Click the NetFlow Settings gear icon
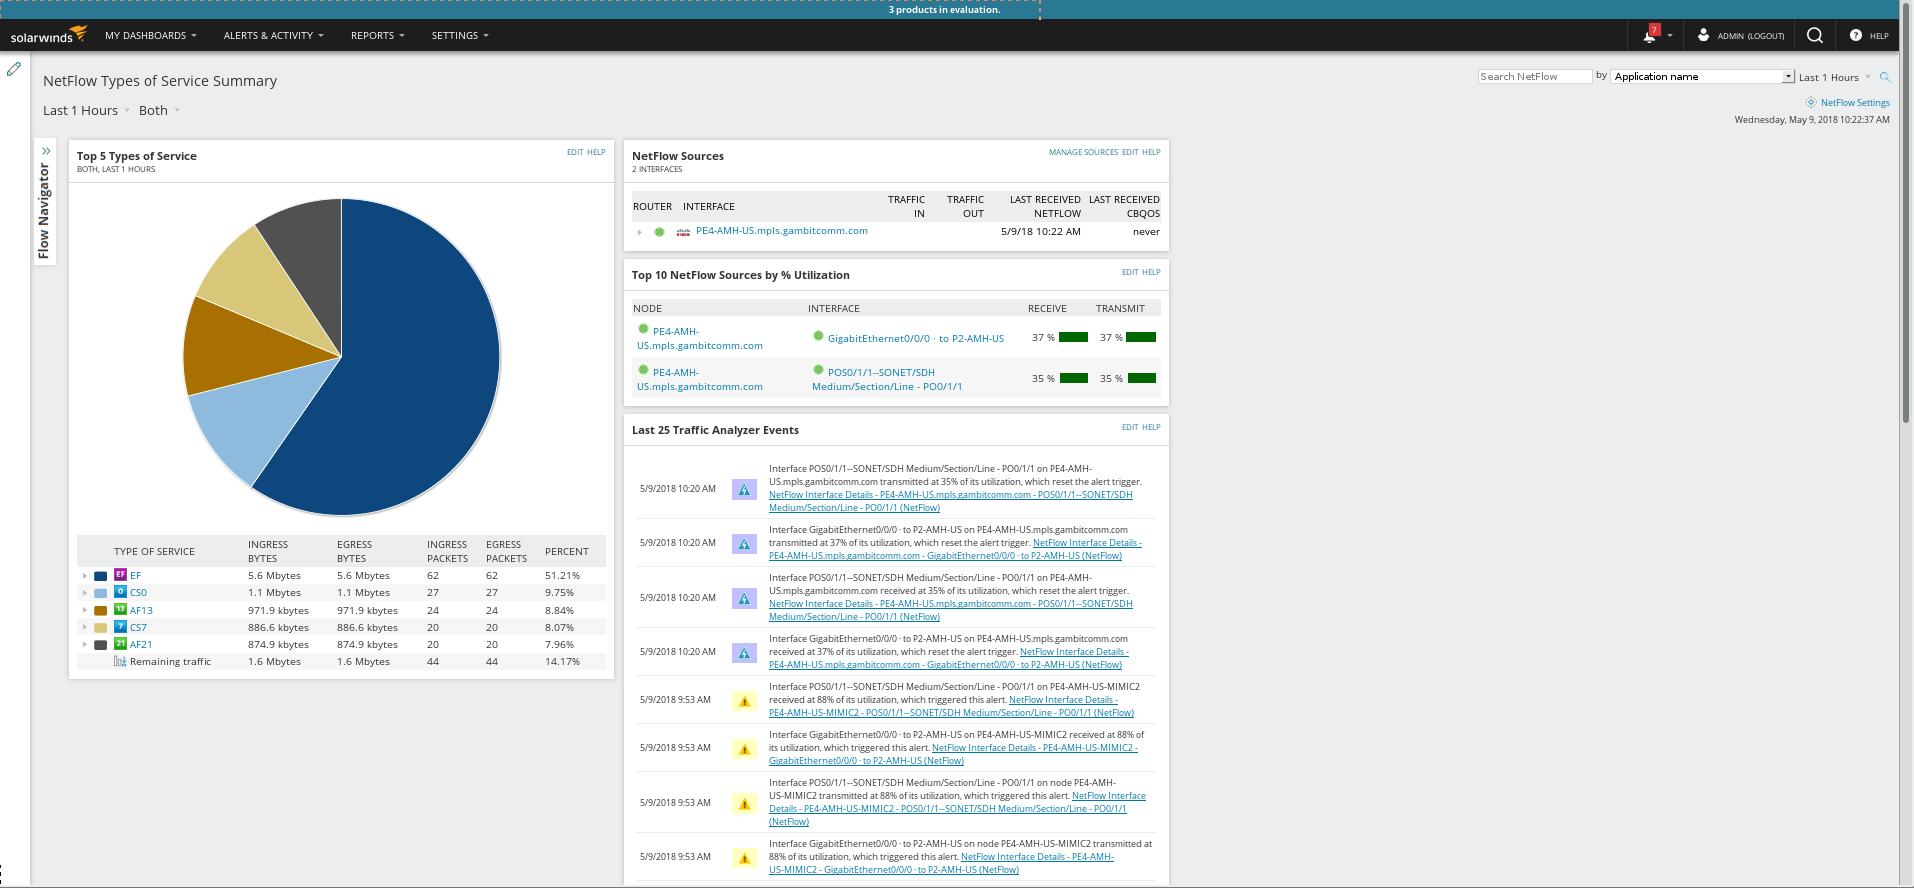1914x888 pixels. (x=1811, y=102)
